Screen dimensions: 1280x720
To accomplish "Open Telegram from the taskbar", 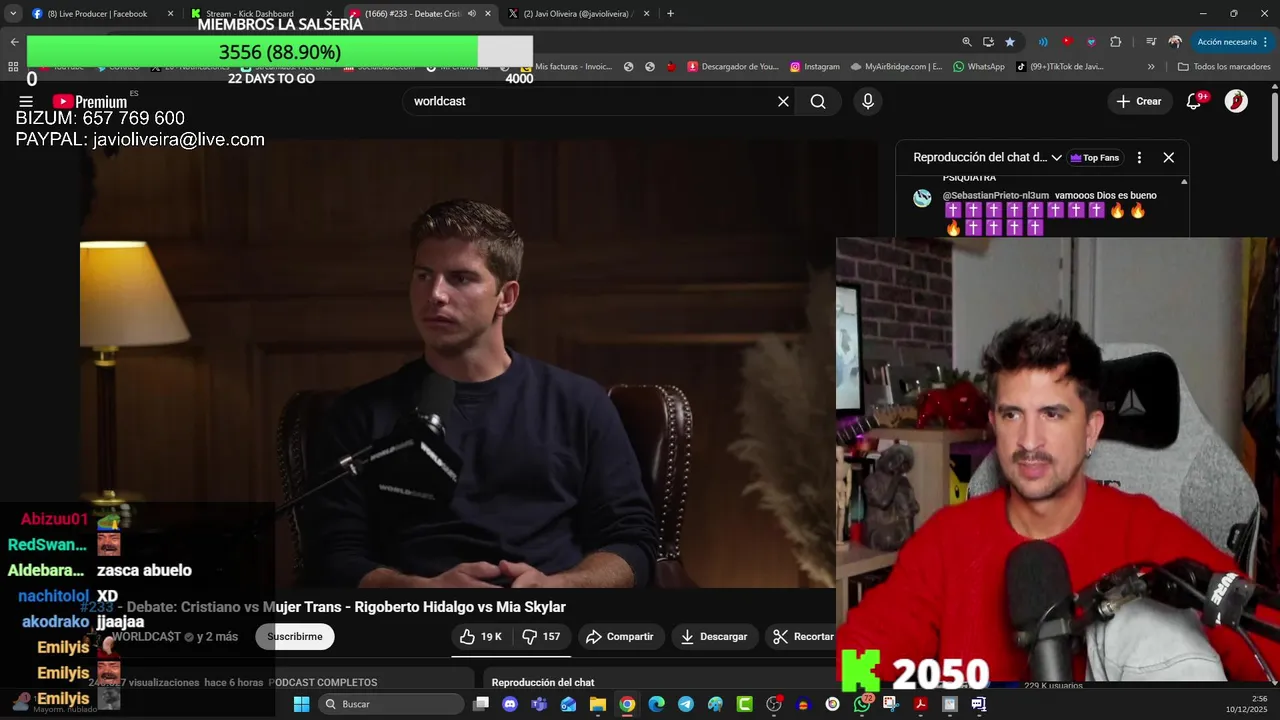I will point(685,704).
